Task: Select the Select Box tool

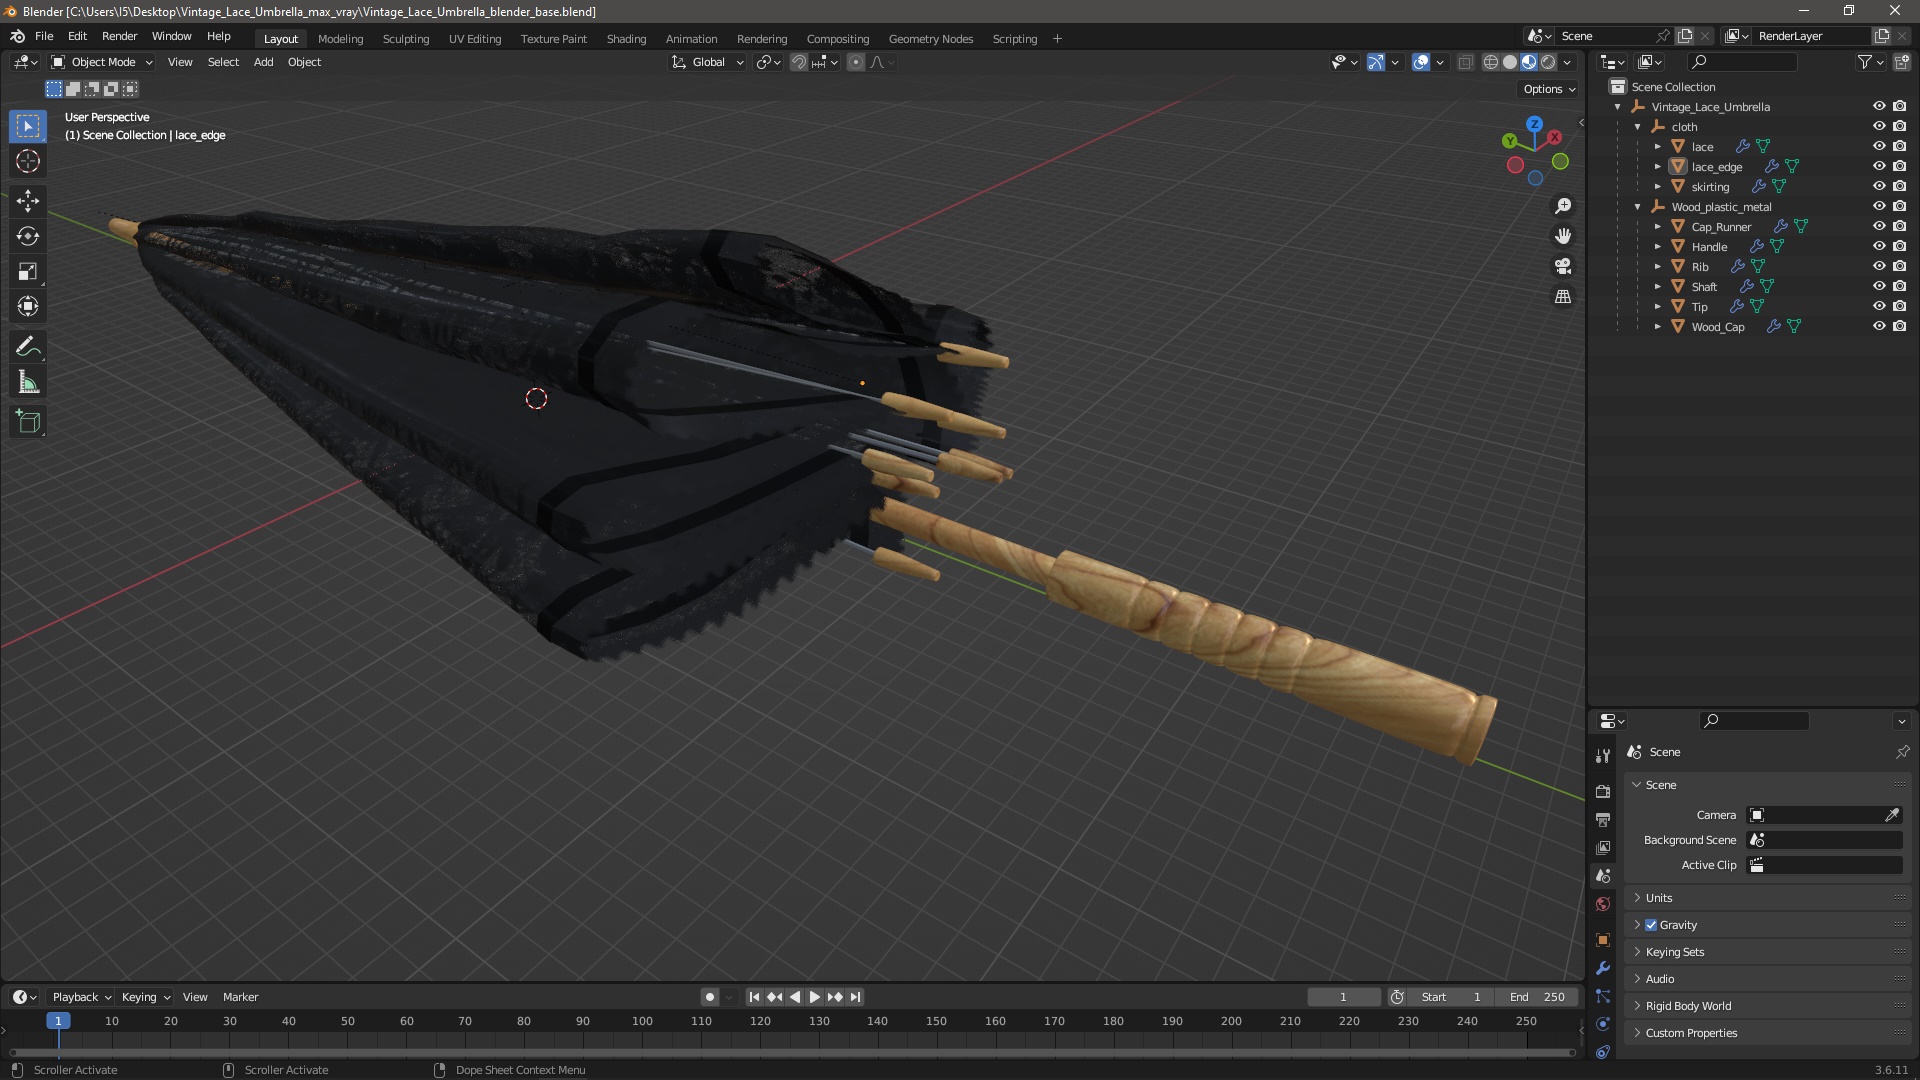Action: pyautogui.click(x=28, y=126)
